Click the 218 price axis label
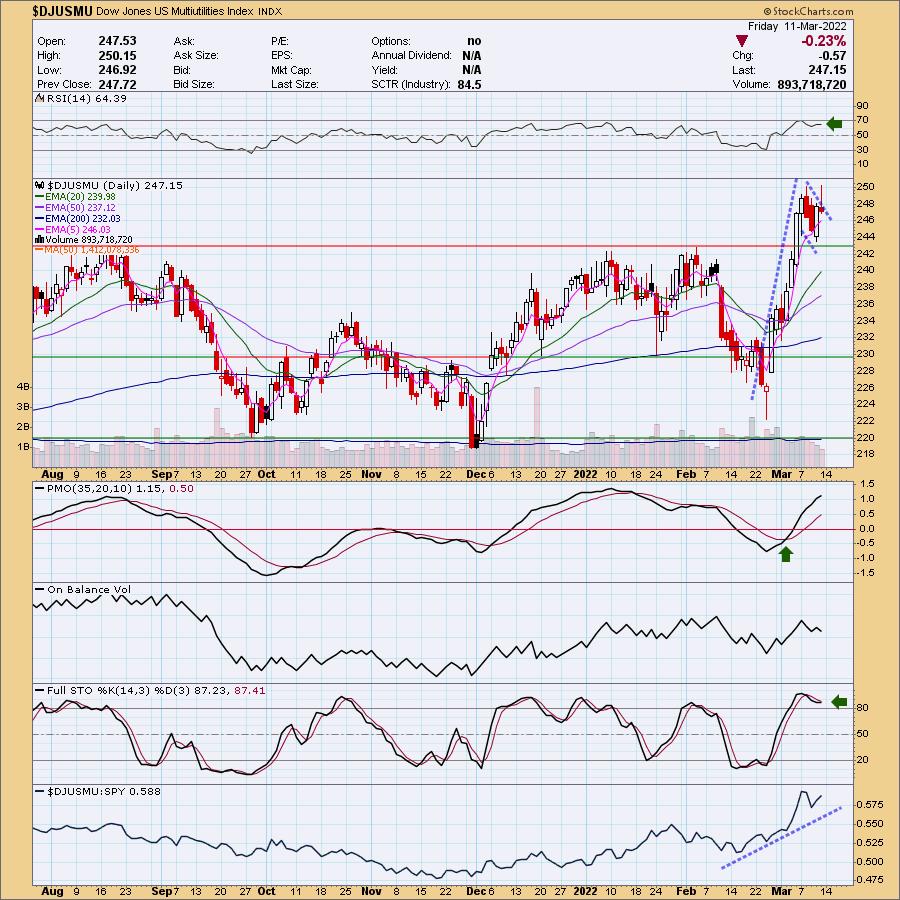This screenshot has width=900, height=900. coord(867,454)
